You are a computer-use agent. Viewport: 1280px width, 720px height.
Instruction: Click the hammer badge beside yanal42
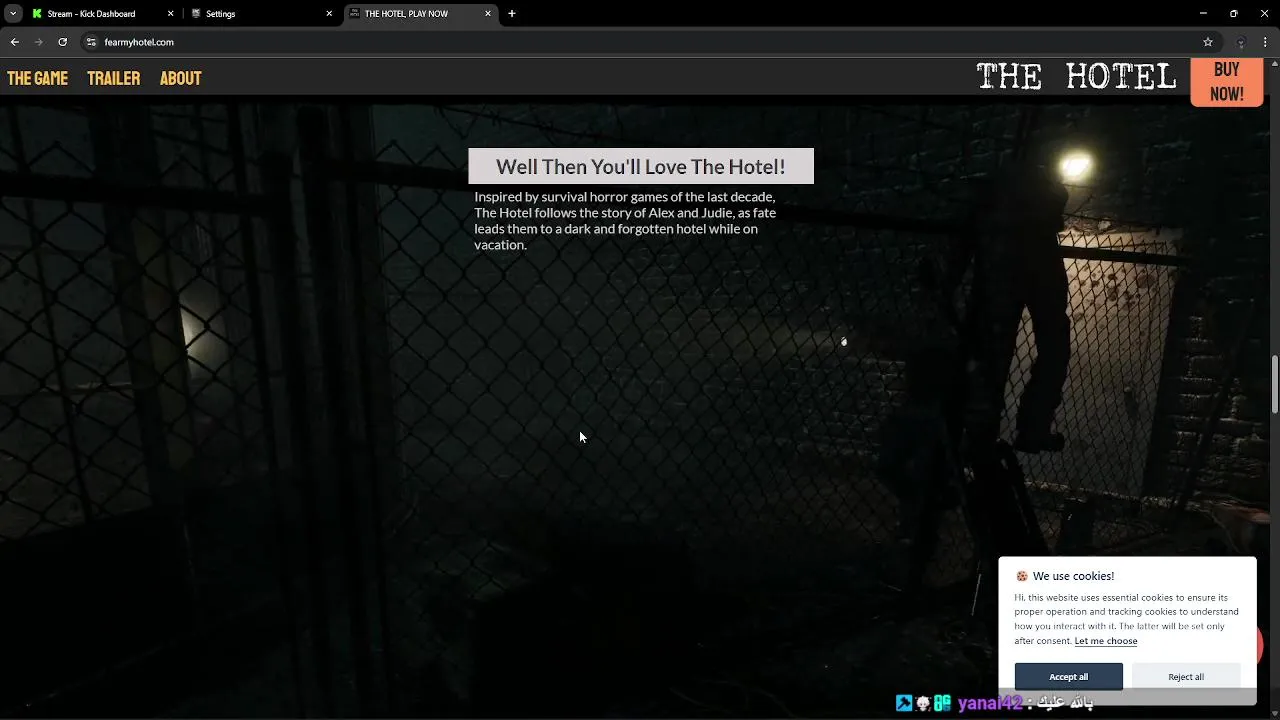pos(904,703)
